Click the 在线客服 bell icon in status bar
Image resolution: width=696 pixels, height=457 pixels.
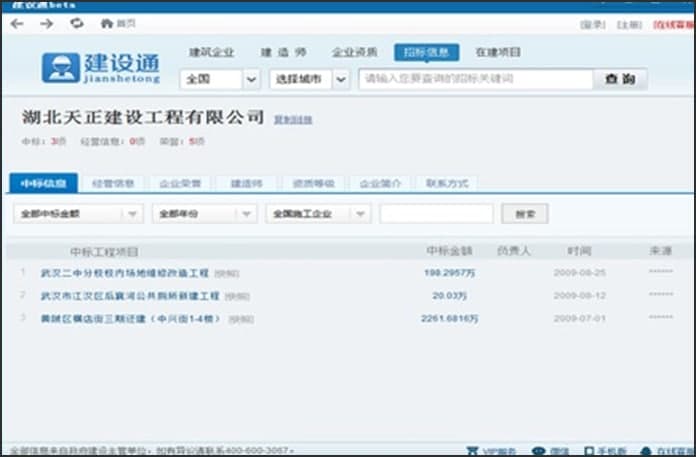coord(646,451)
